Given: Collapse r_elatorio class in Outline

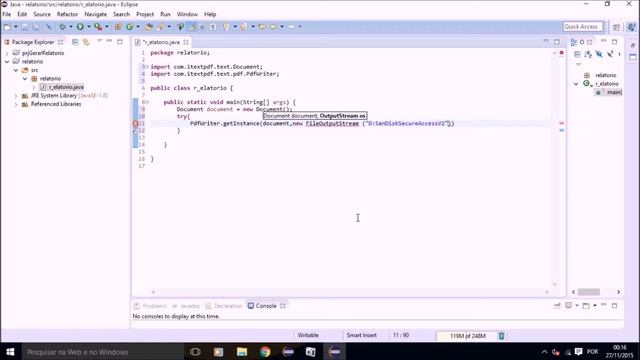Looking at the screenshot, I should pos(576,84).
